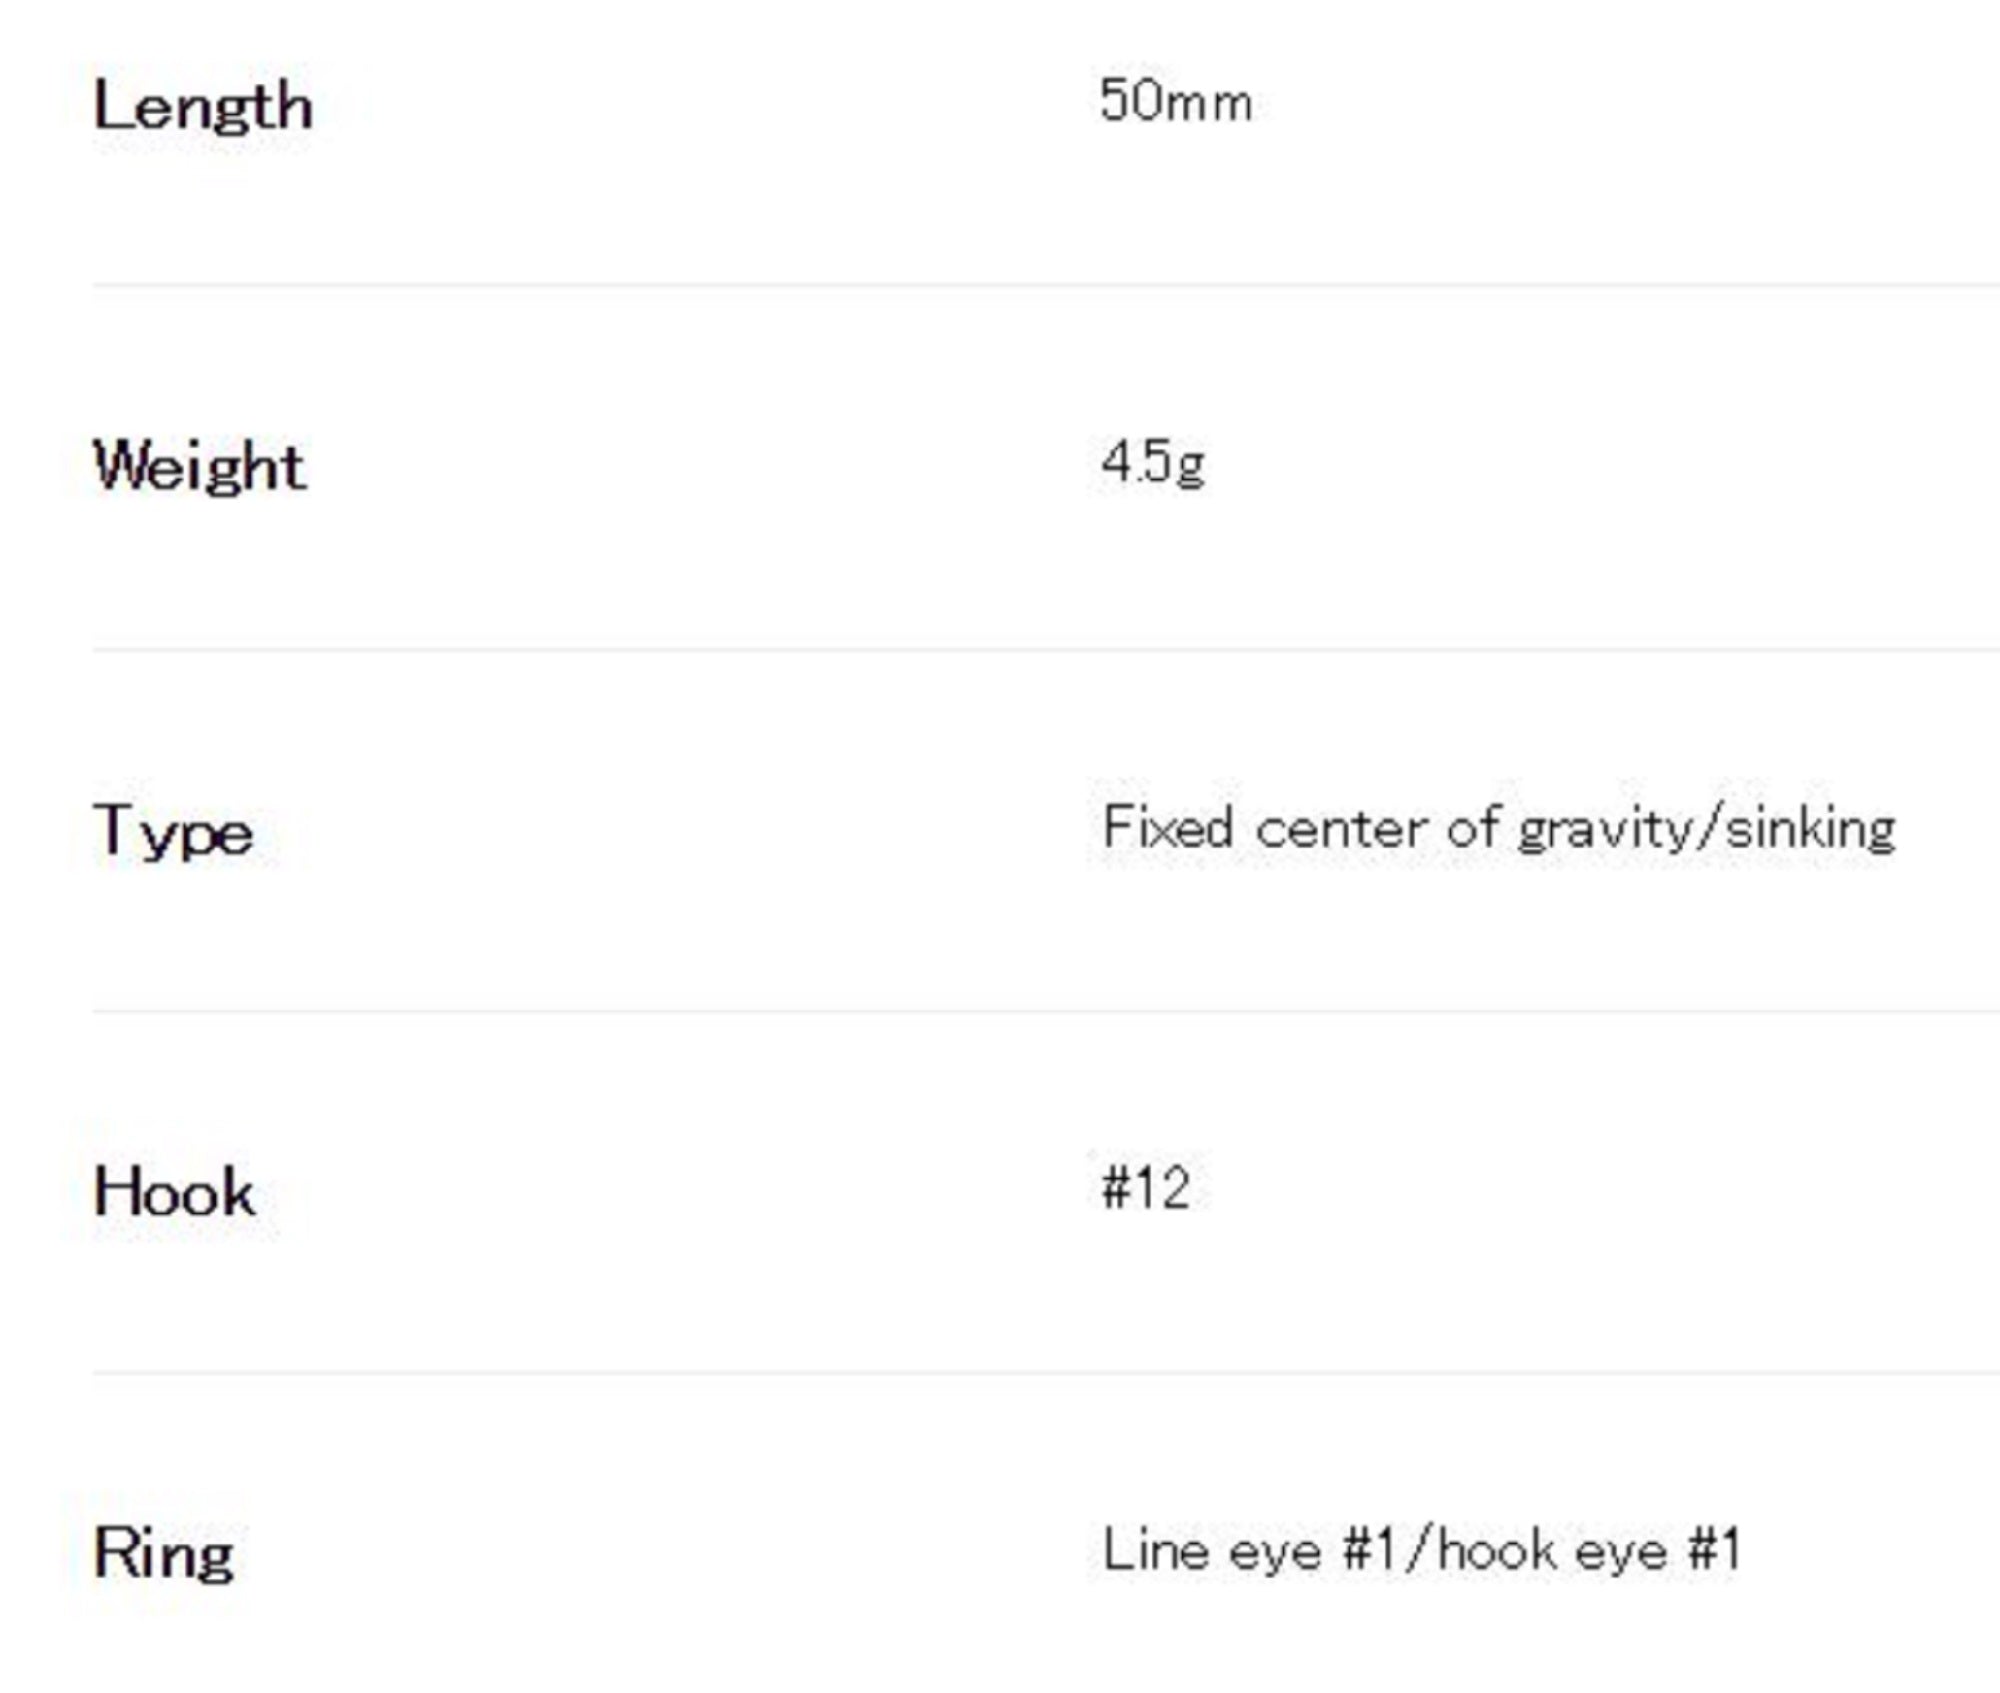Click the Length label
The width and height of the screenshot is (2000, 1693).
[203, 108]
